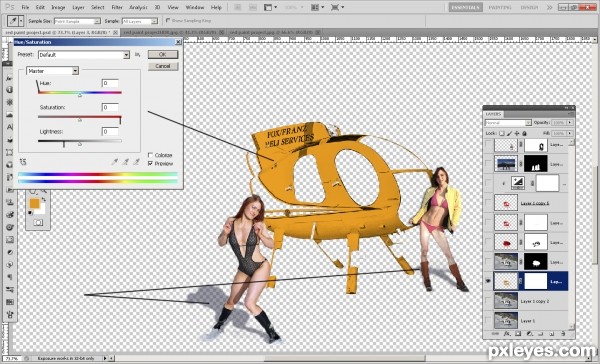Select the Subtract from Sample eyedropper
The image size is (600, 364).
(x=136, y=162)
